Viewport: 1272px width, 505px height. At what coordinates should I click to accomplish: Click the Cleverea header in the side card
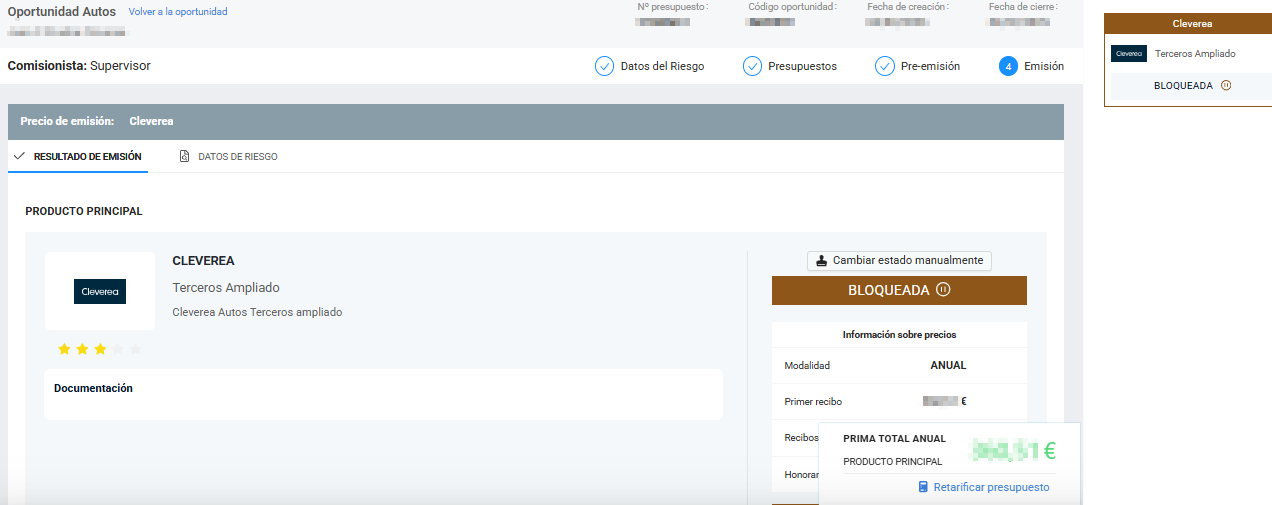(1192, 24)
